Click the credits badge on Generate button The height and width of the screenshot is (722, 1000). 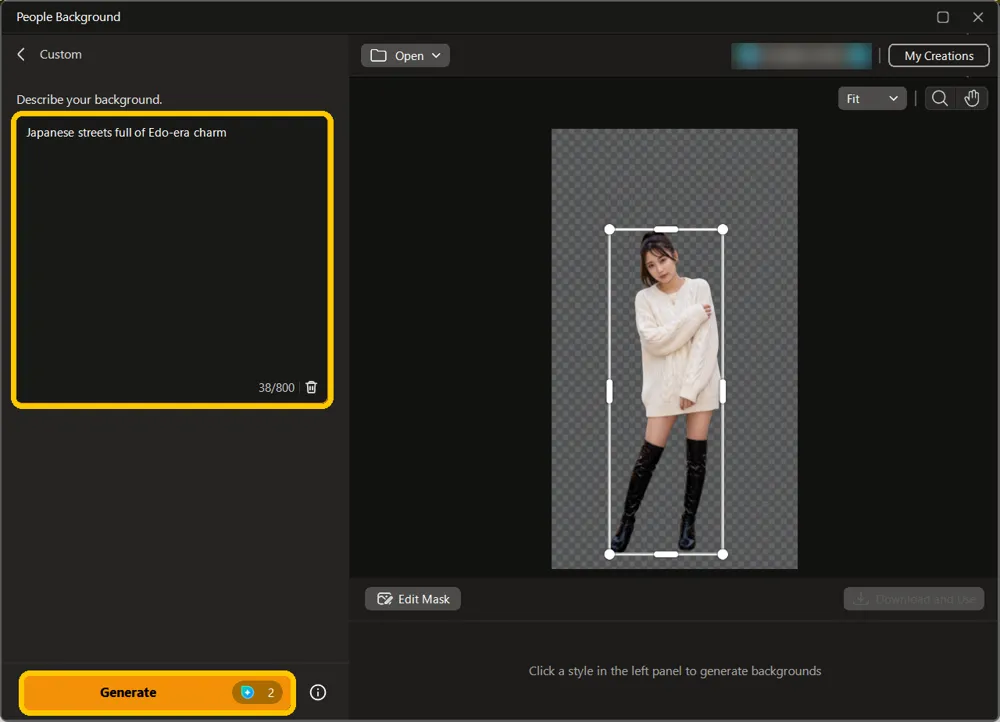(258, 692)
